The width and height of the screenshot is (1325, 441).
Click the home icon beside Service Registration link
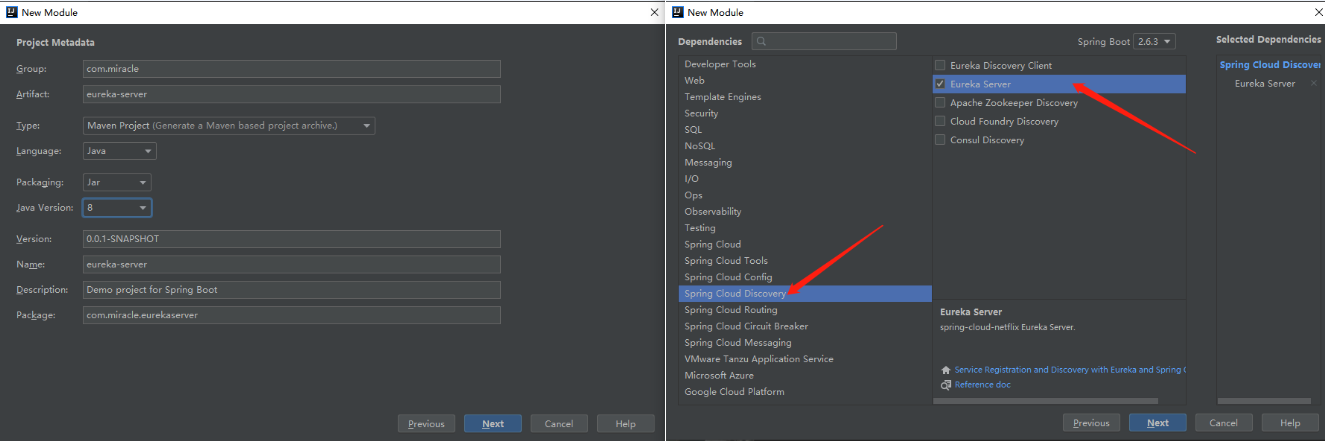click(x=946, y=369)
